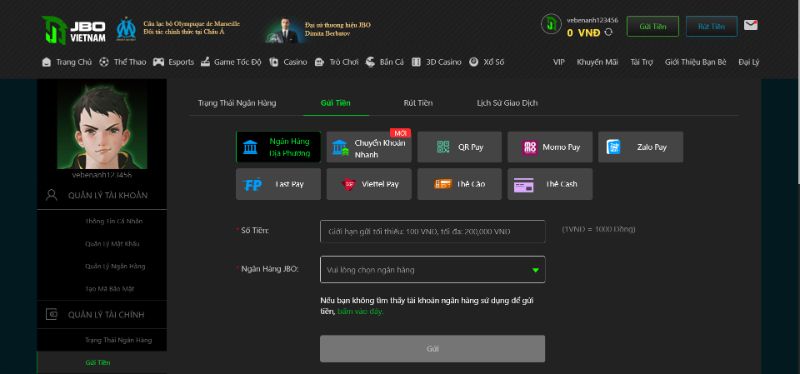The width and height of the screenshot is (800, 374).
Task: Switch to the Rút Tiền tab
Action: [418, 103]
